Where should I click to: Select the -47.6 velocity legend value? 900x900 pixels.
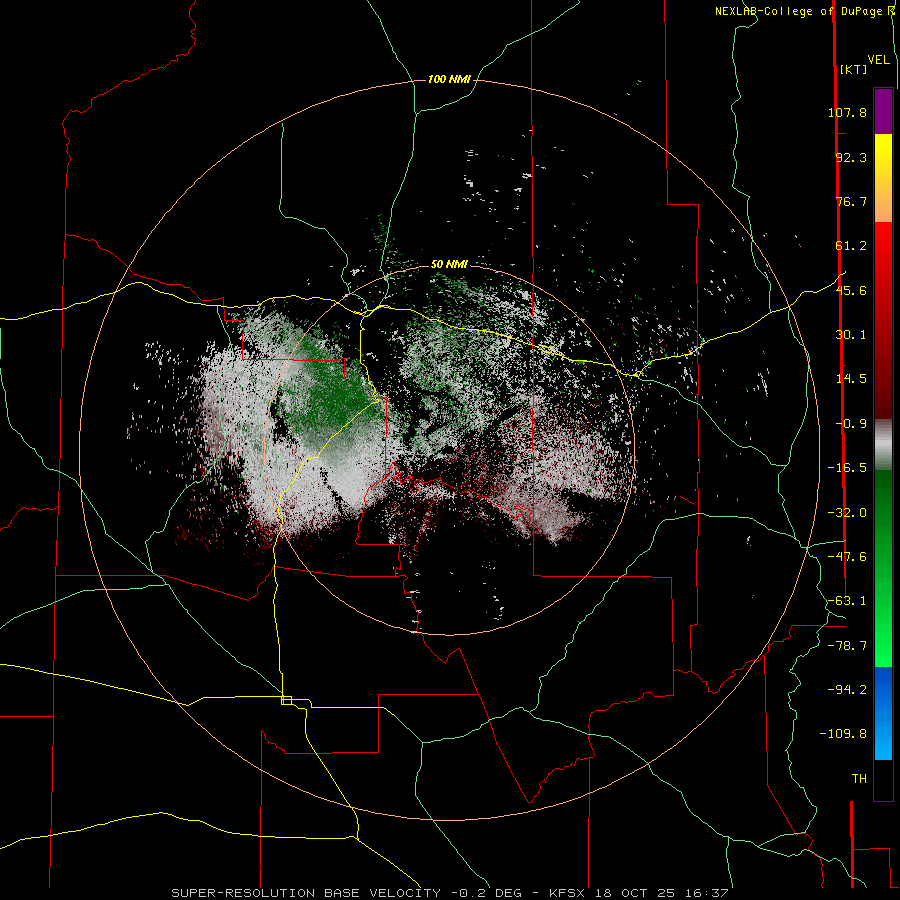(847, 557)
